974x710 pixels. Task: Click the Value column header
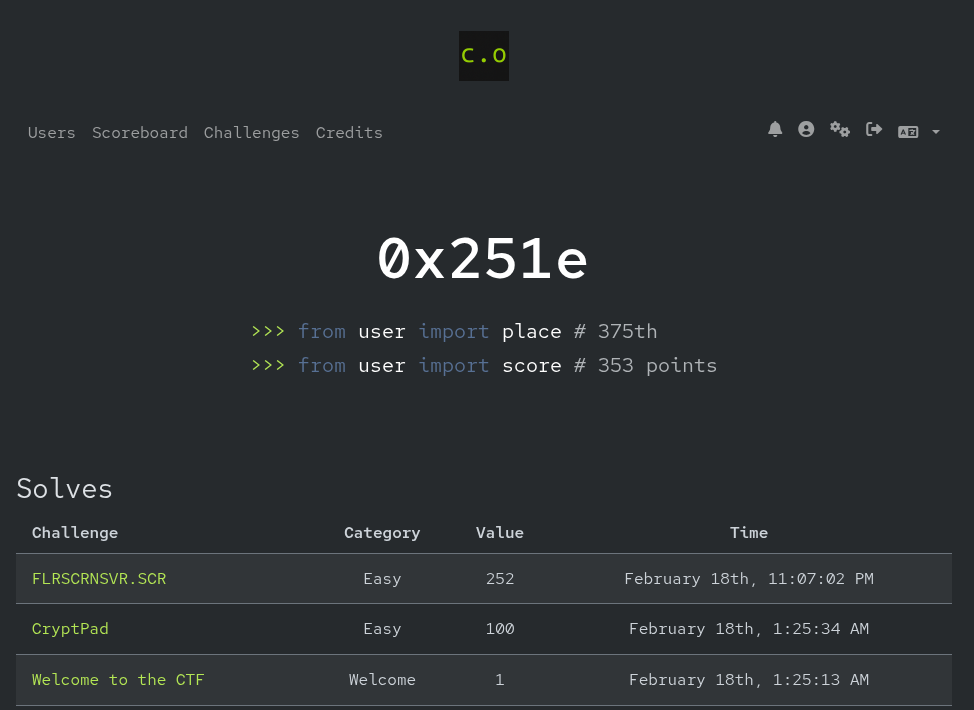tap(500, 533)
